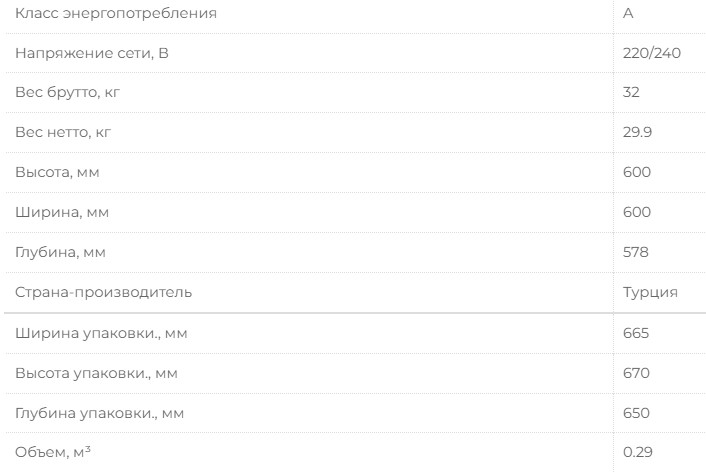Click the 'Высота упаковки., мм' label
The height and width of the screenshot is (476, 706).
pos(97,373)
